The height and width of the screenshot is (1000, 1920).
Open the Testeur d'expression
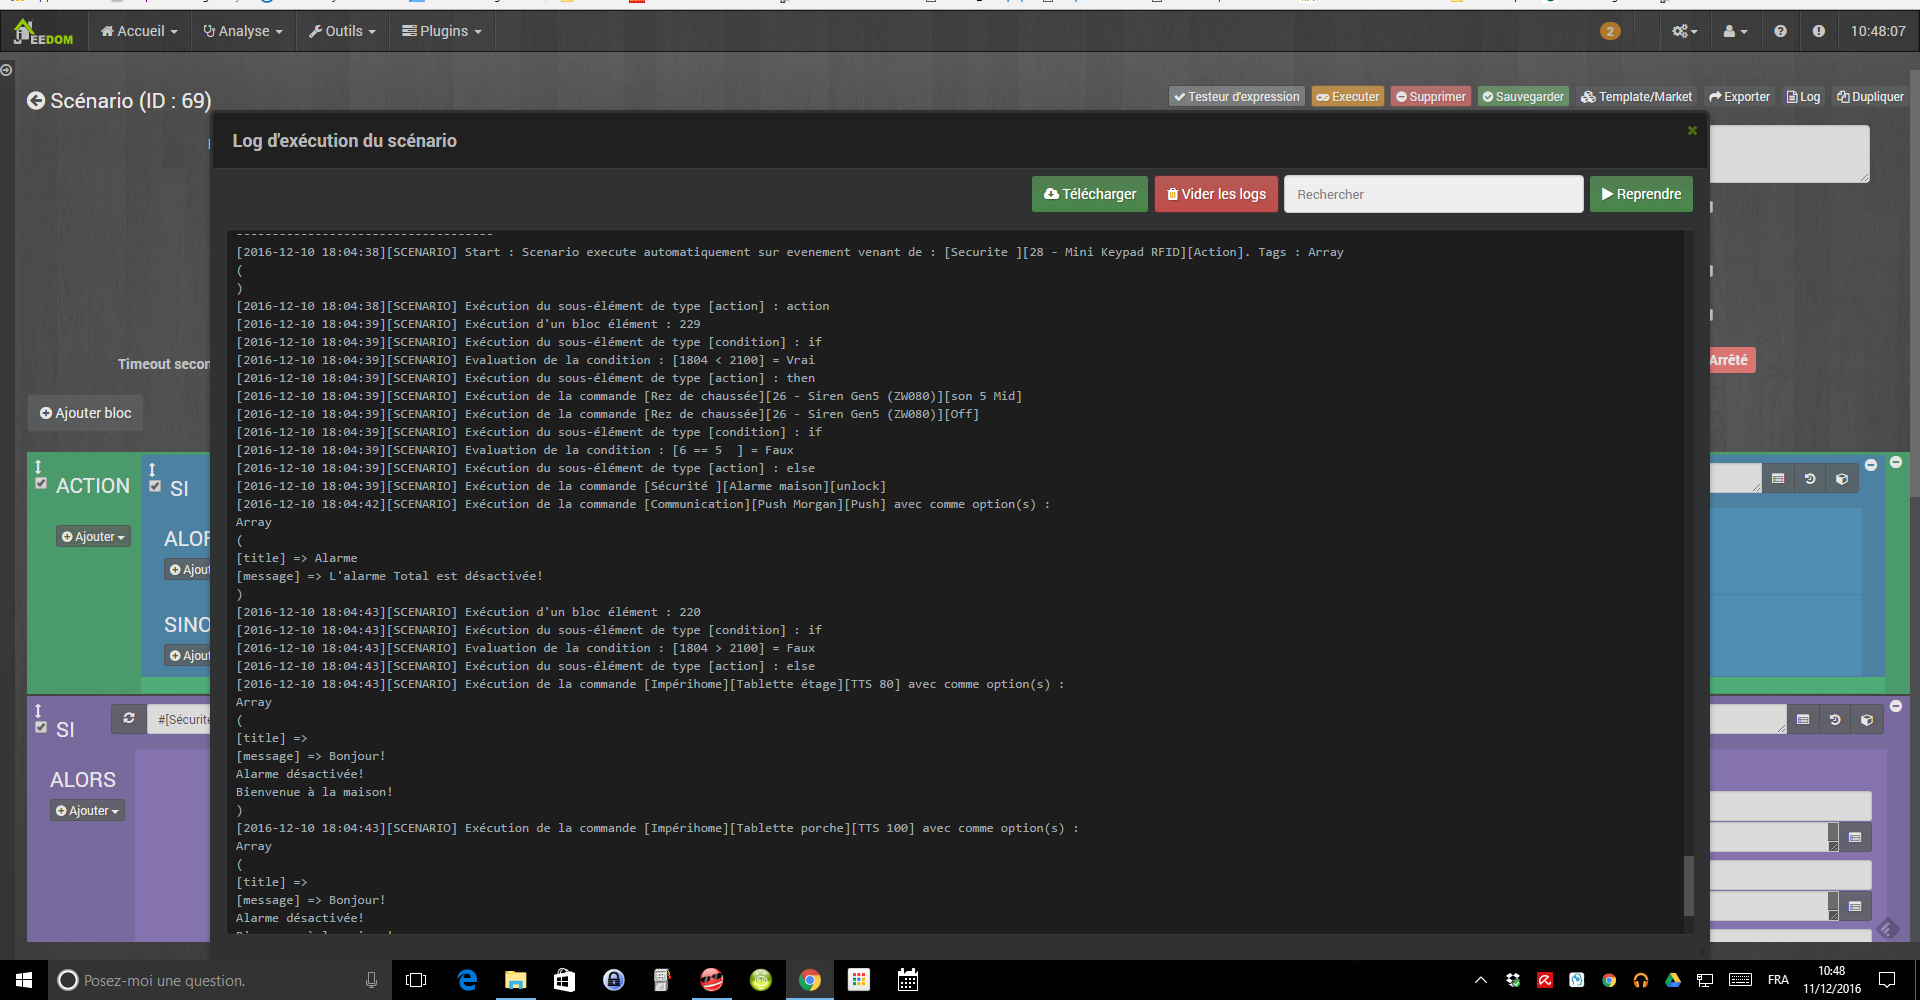tap(1237, 97)
